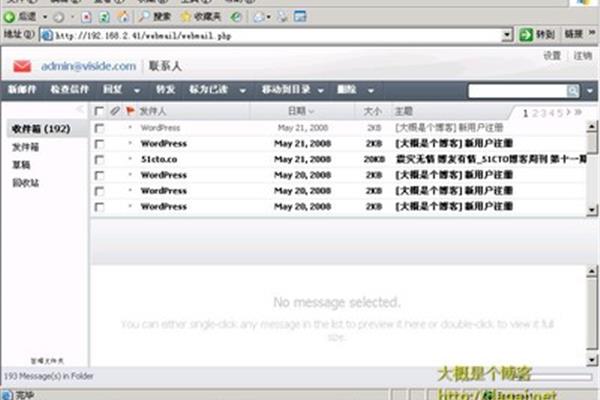Click the admin@visIde.com account link
This screenshot has width=600, height=400.
click(88, 66)
